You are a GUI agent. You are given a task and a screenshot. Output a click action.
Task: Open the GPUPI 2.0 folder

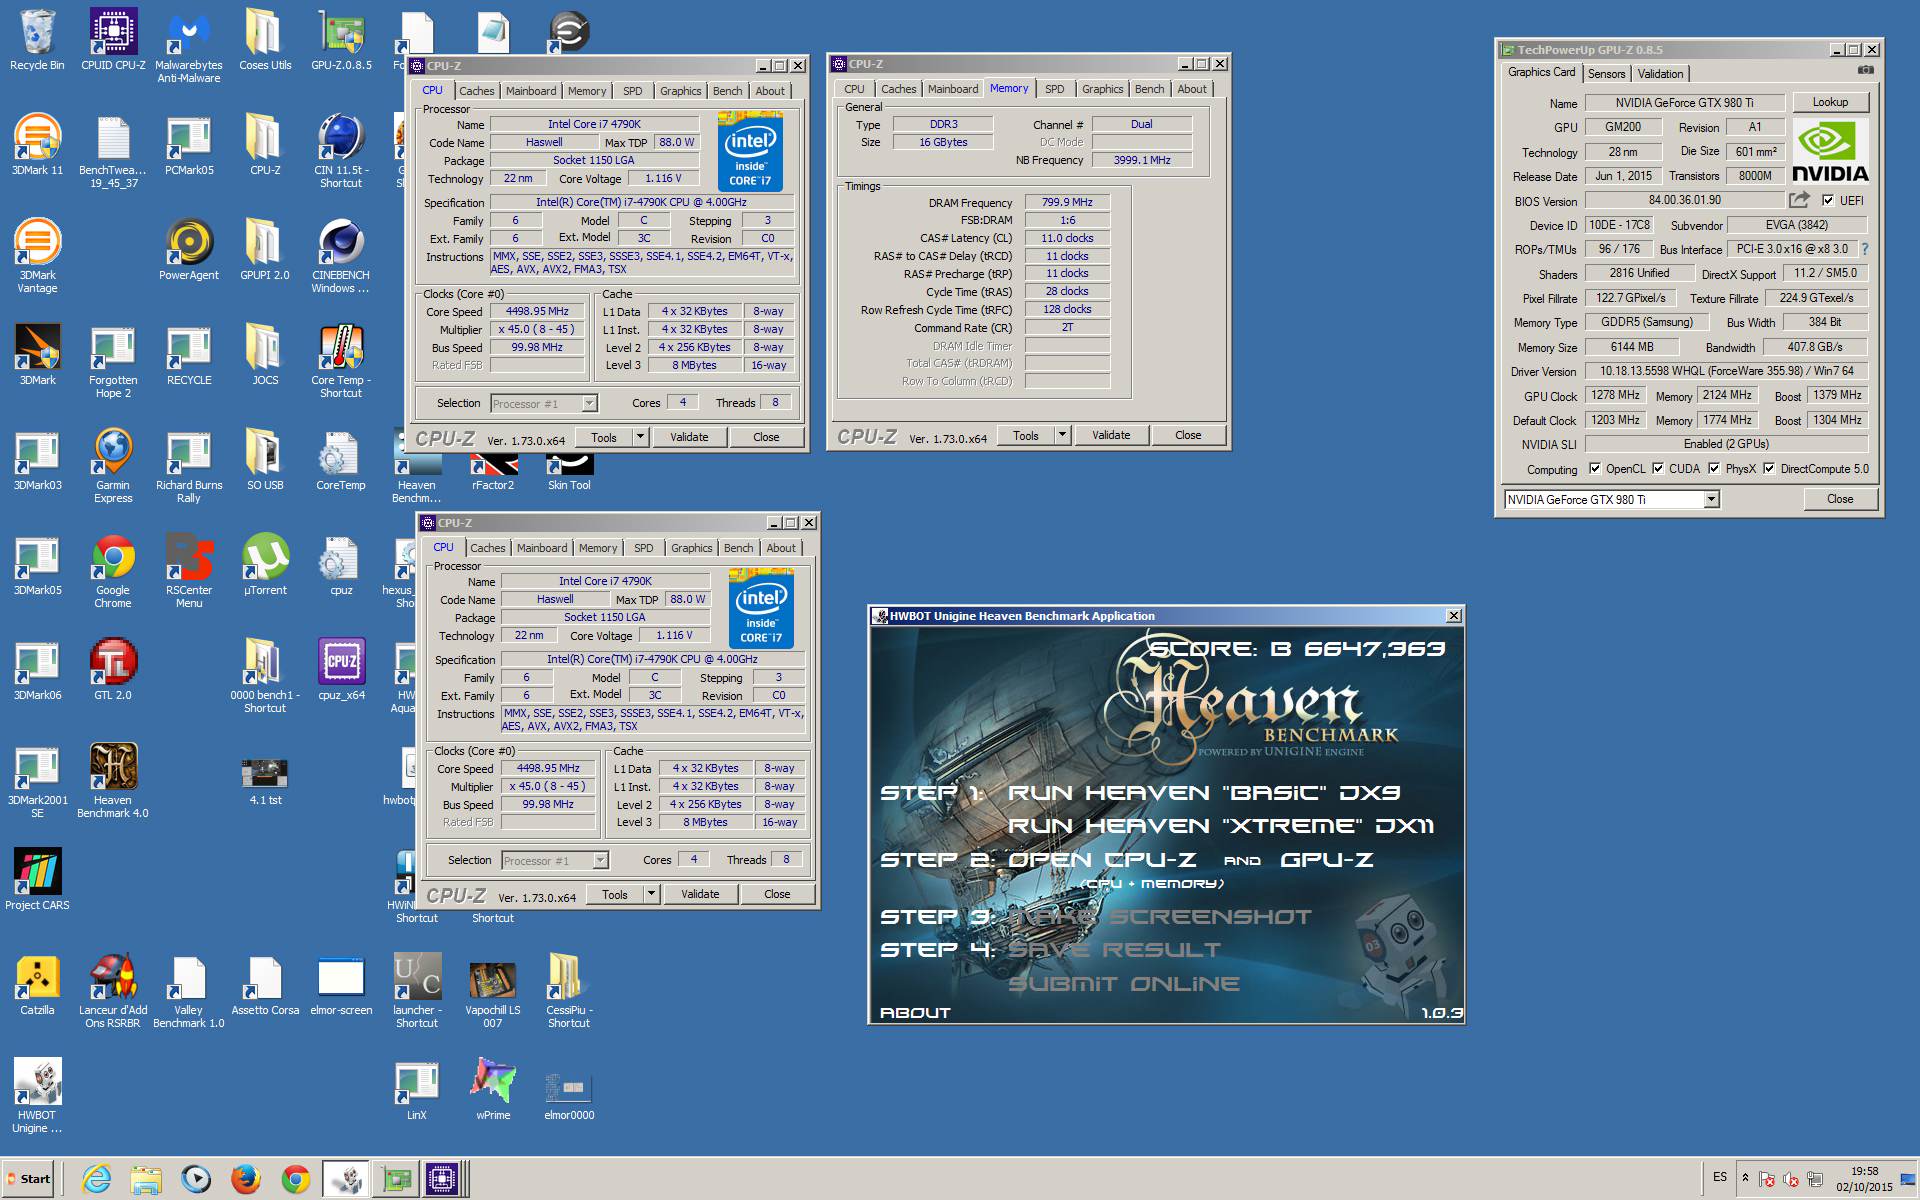click(x=265, y=250)
